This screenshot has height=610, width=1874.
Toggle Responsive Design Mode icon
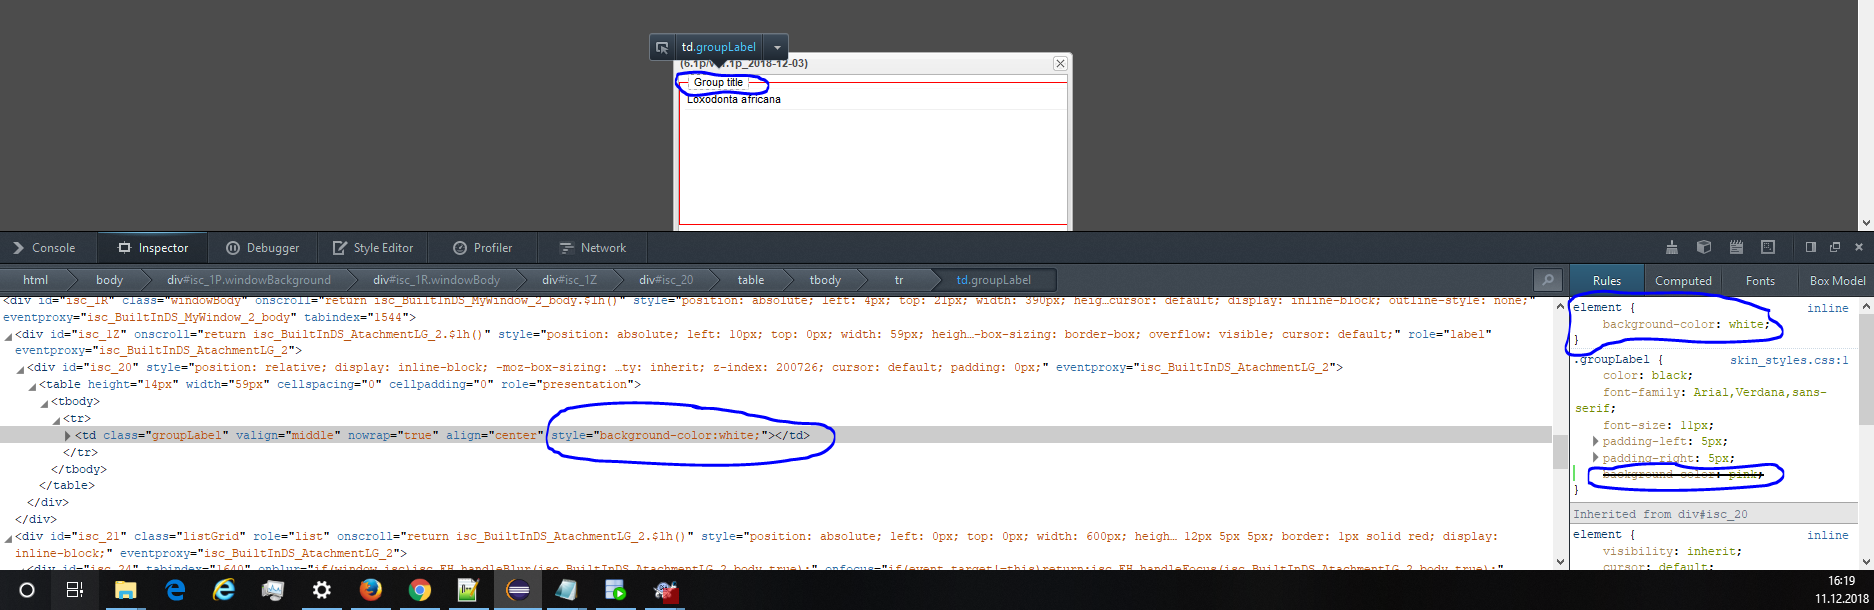tap(1768, 248)
